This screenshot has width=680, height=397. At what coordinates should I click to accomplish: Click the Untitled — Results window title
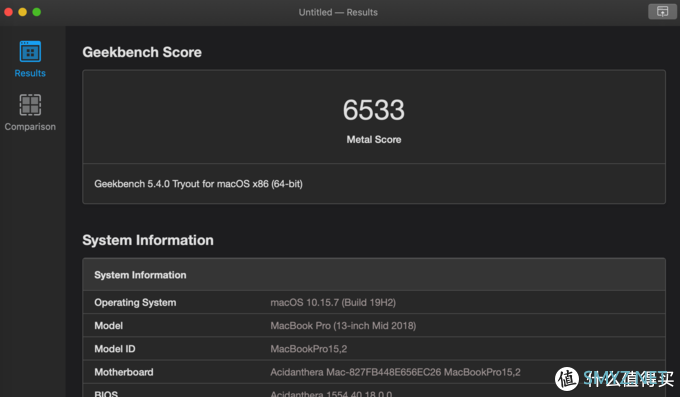[338, 12]
